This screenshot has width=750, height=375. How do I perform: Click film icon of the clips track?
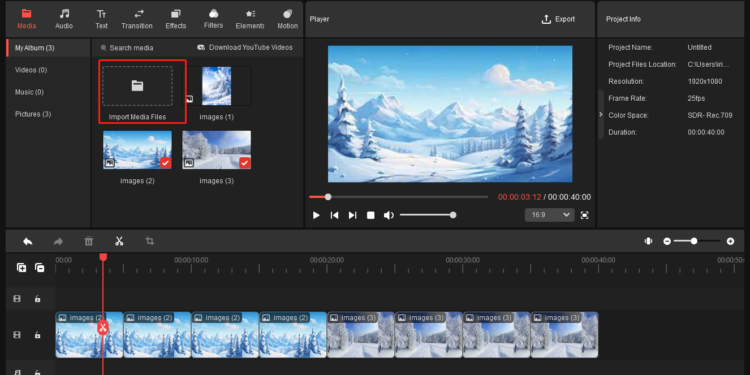click(x=17, y=335)
